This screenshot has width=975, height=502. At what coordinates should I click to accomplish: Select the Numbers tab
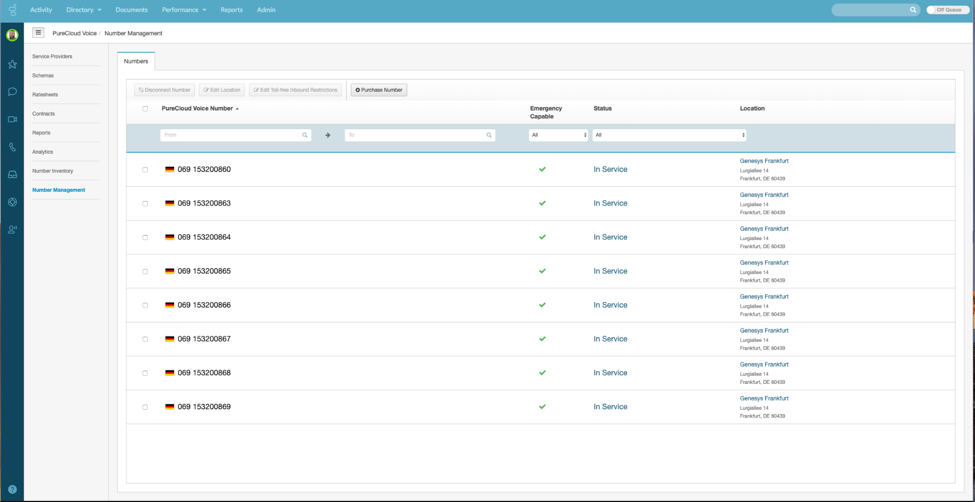click(x=136, y=62)
